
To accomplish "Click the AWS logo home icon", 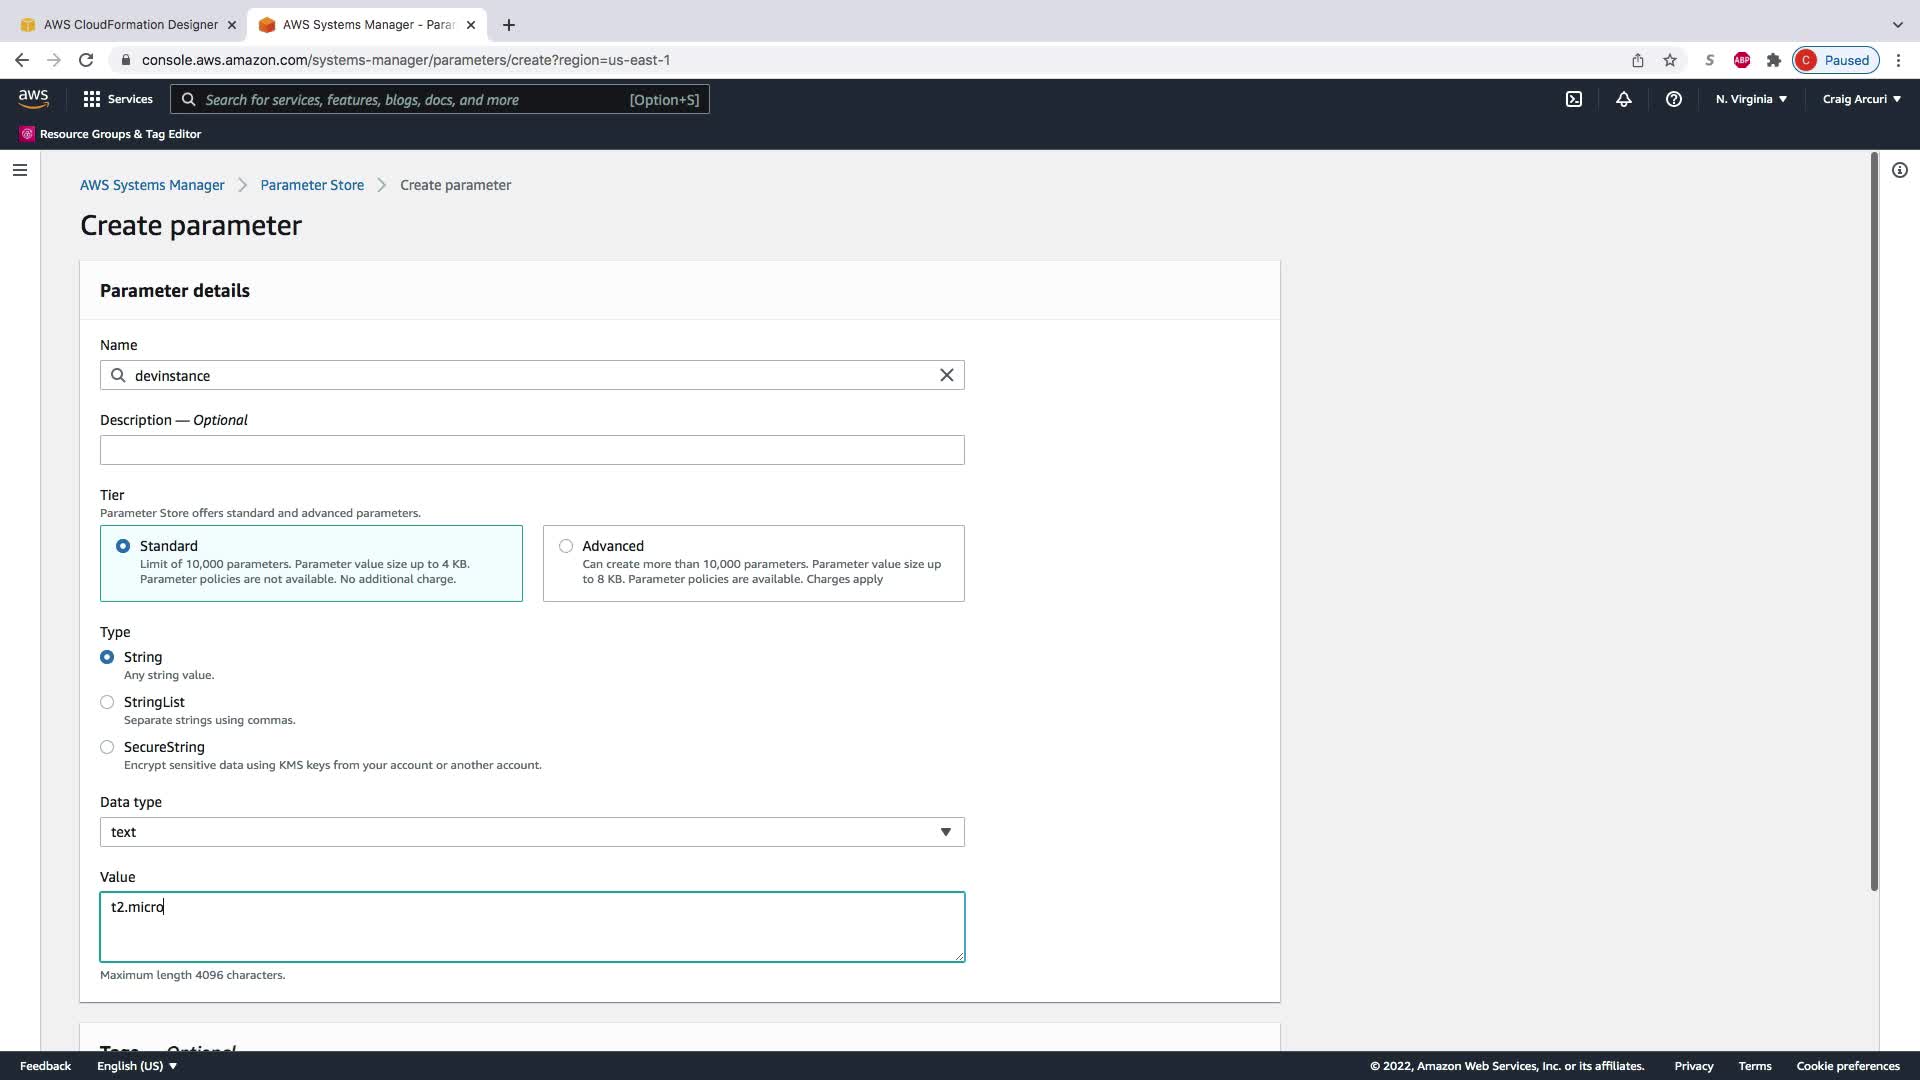I will 33,98.
